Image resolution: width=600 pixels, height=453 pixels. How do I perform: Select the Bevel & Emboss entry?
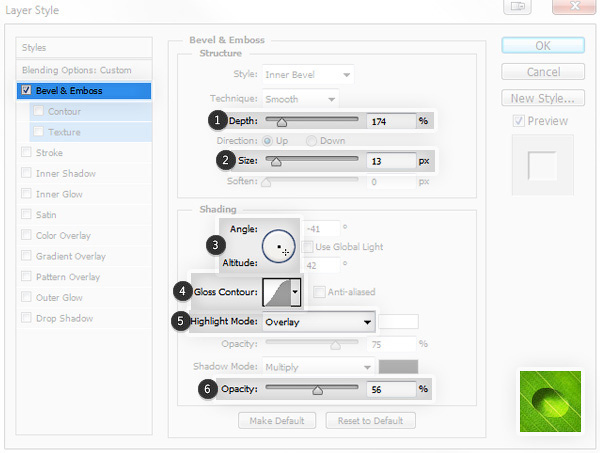click(x=84, y=91)
